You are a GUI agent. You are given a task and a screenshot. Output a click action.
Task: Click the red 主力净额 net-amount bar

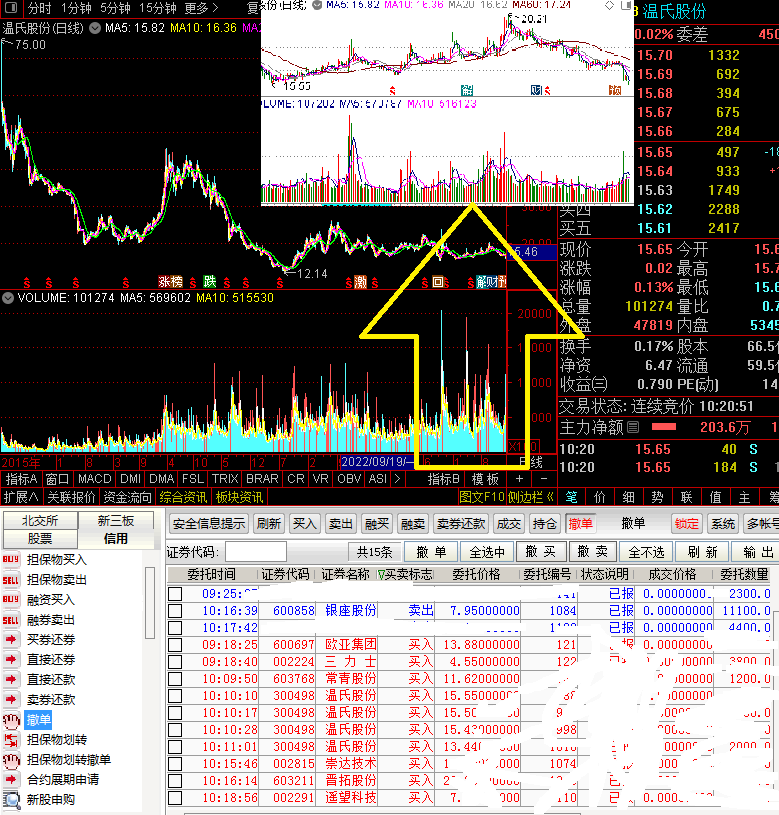pyautogui.click(x=664, y=427)
